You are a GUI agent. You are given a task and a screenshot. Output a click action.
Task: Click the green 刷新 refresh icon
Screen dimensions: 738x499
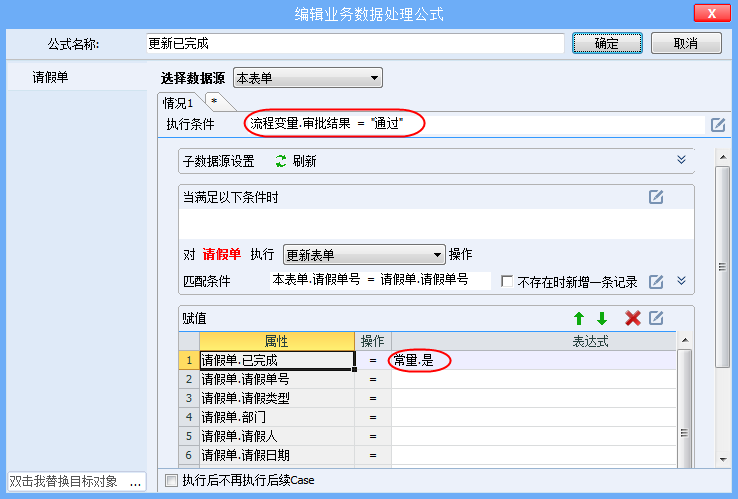click(x=281, y=161)
